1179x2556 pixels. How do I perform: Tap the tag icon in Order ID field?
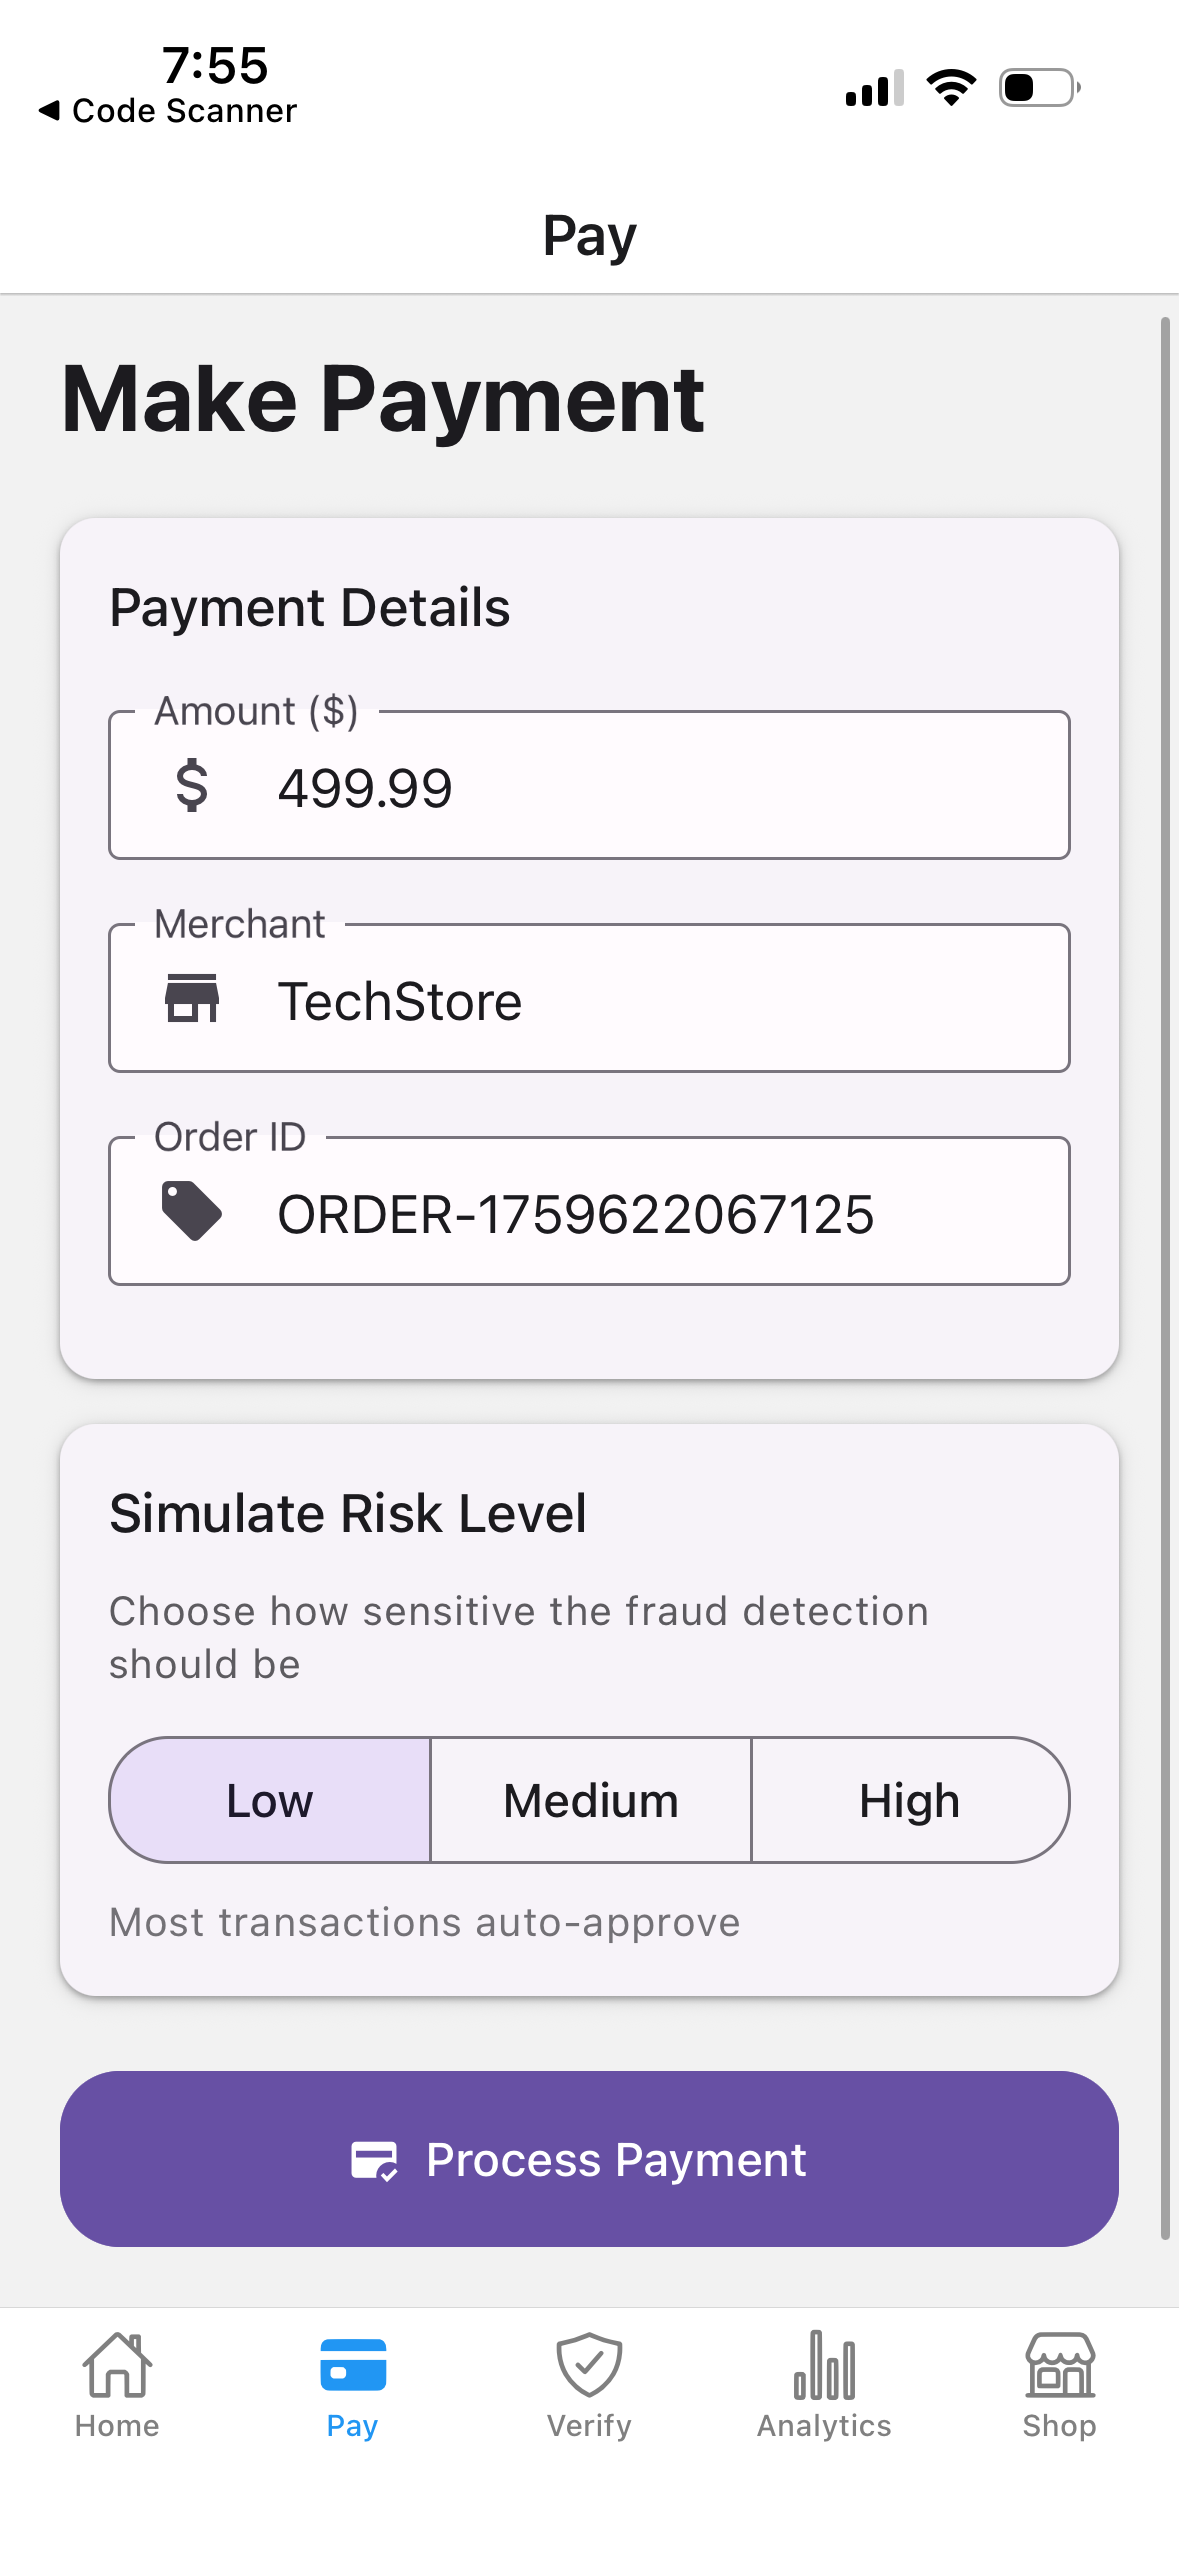coord(192,1211)
